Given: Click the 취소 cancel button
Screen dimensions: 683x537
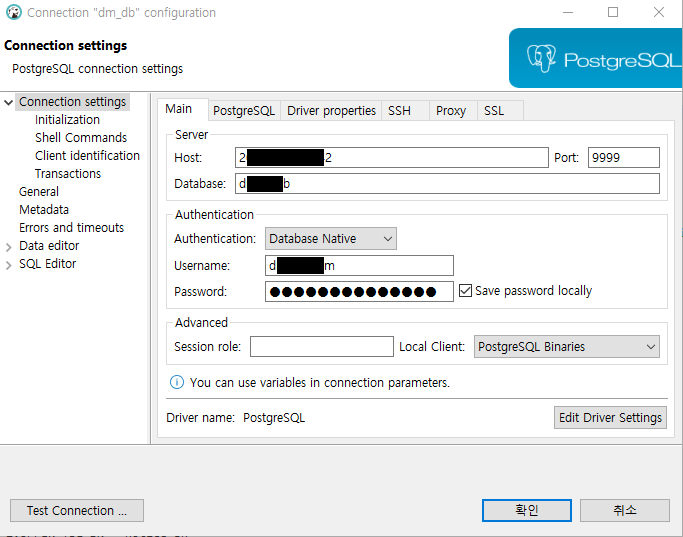Looking at the screenshot, I should [x=625, y=510].
